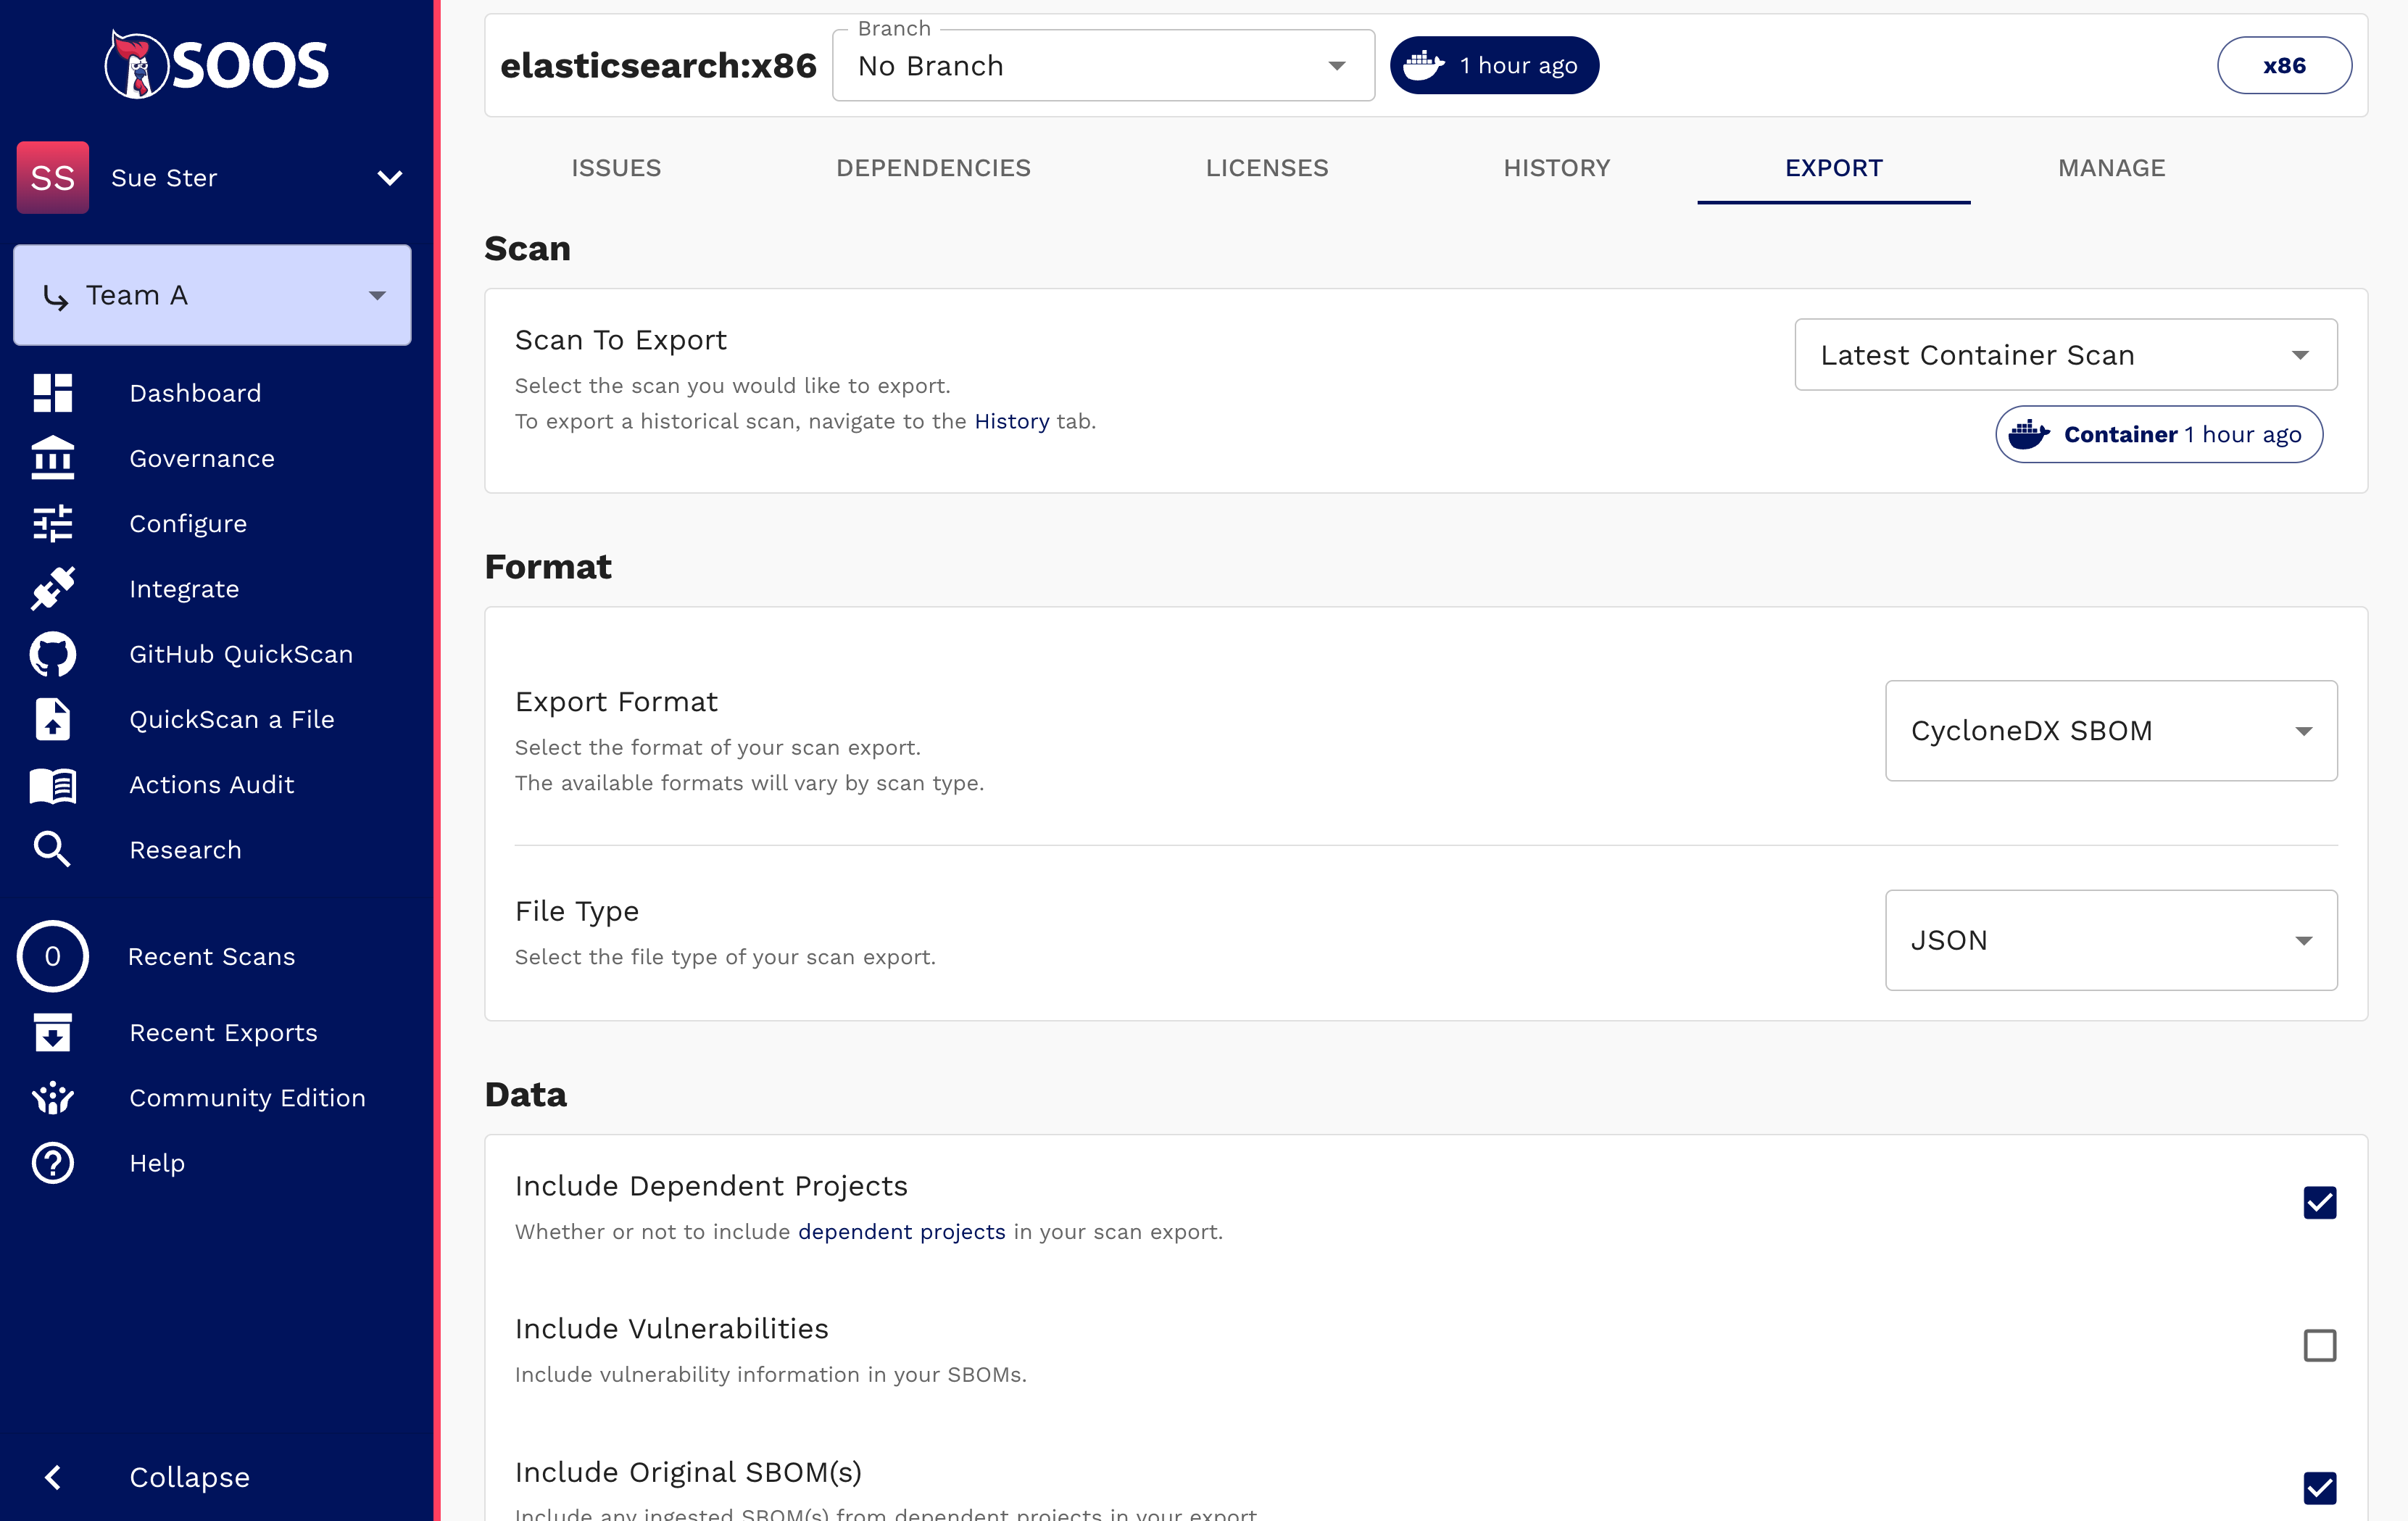This screenshot has width=2408, height=1521.
Task: Click the QuickScan a File upload icon
Action: pos(53,719)
